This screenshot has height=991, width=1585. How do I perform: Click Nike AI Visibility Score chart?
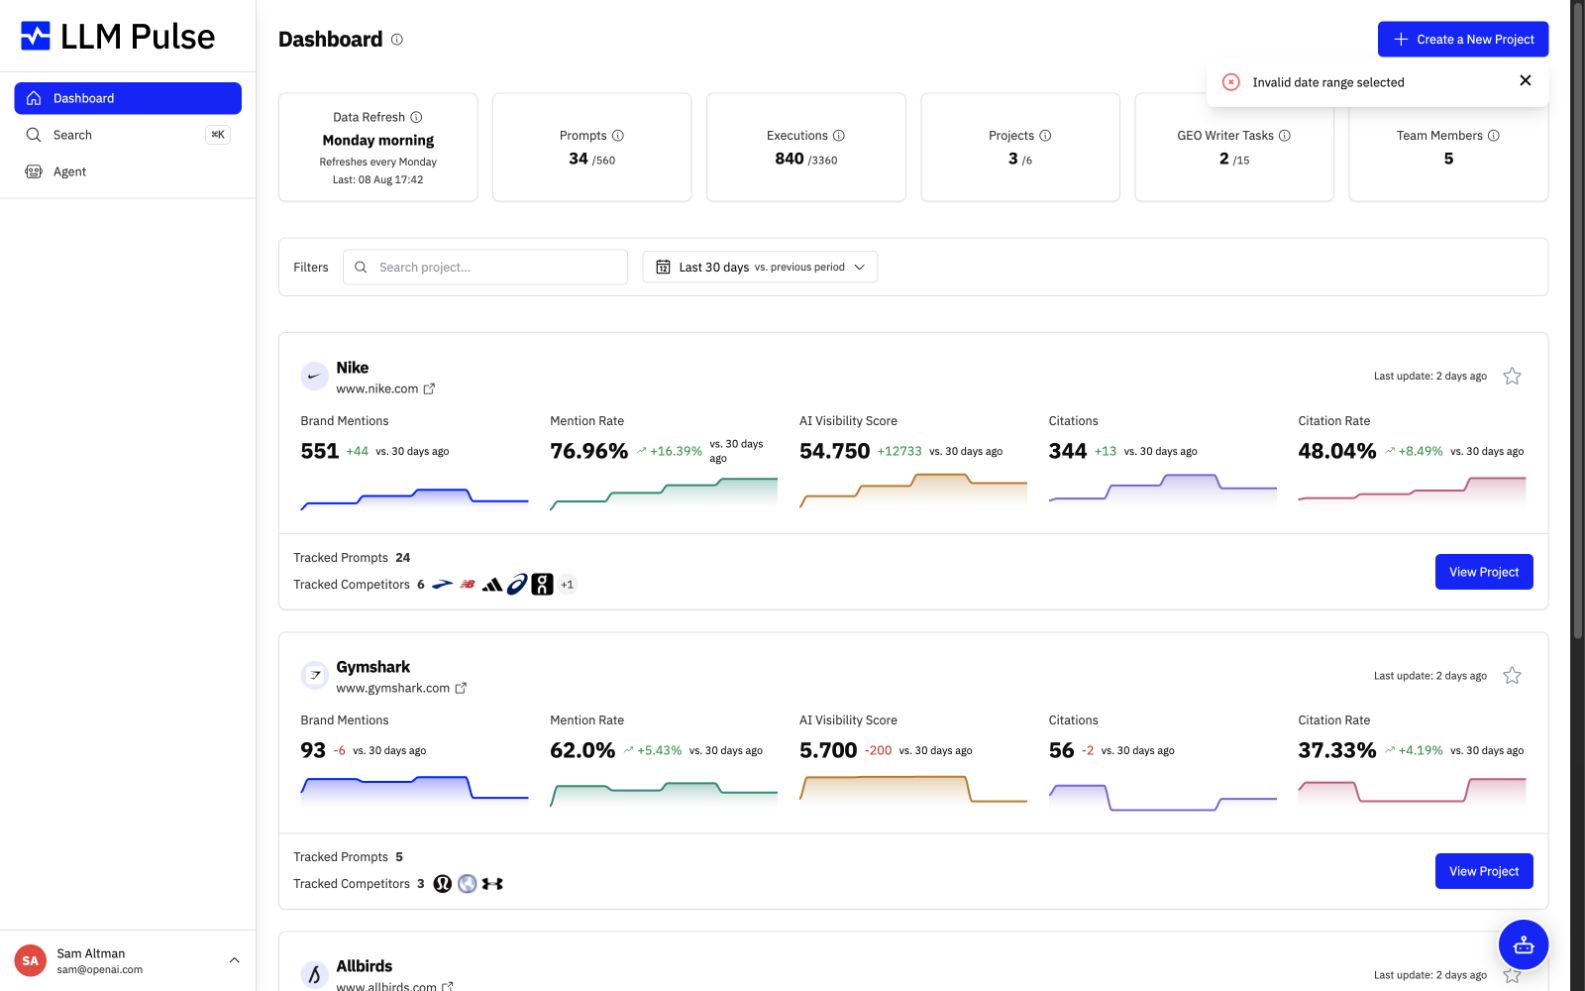tap(913, 490)
